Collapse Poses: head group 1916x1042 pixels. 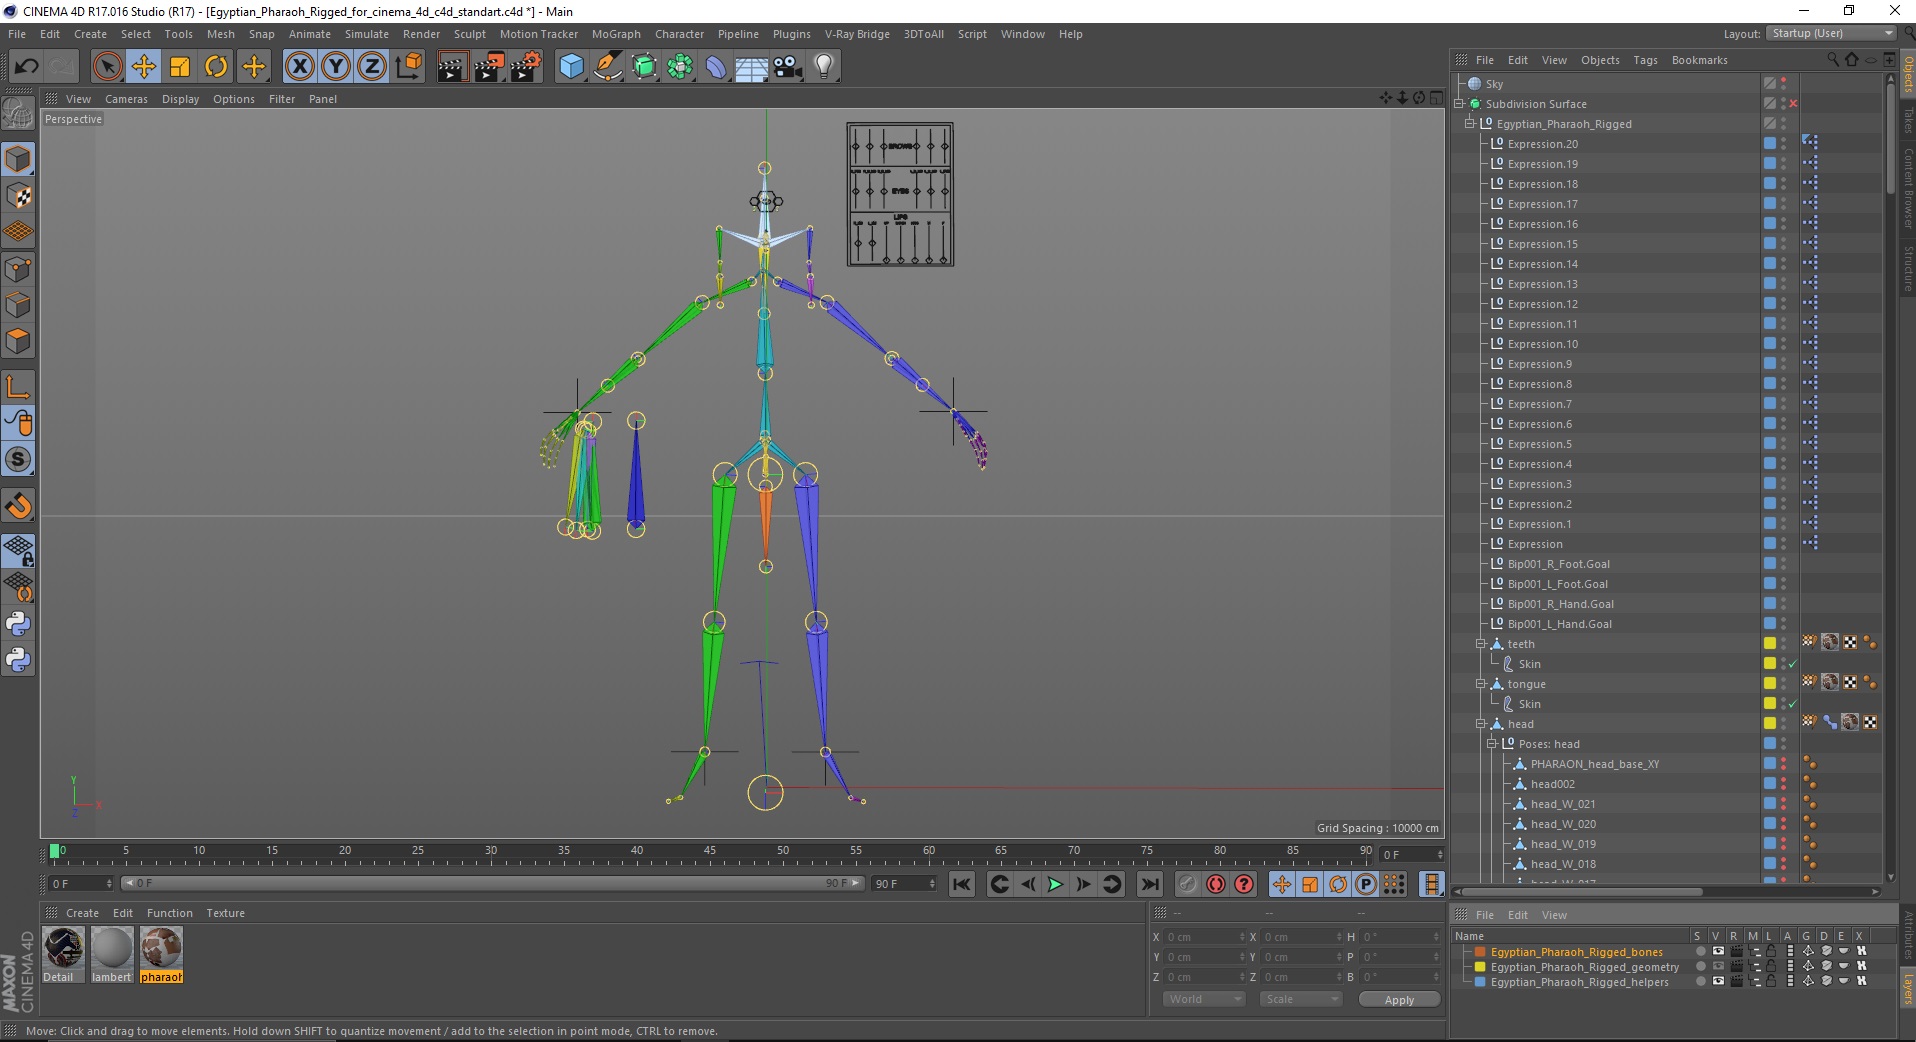[1492, 744]
